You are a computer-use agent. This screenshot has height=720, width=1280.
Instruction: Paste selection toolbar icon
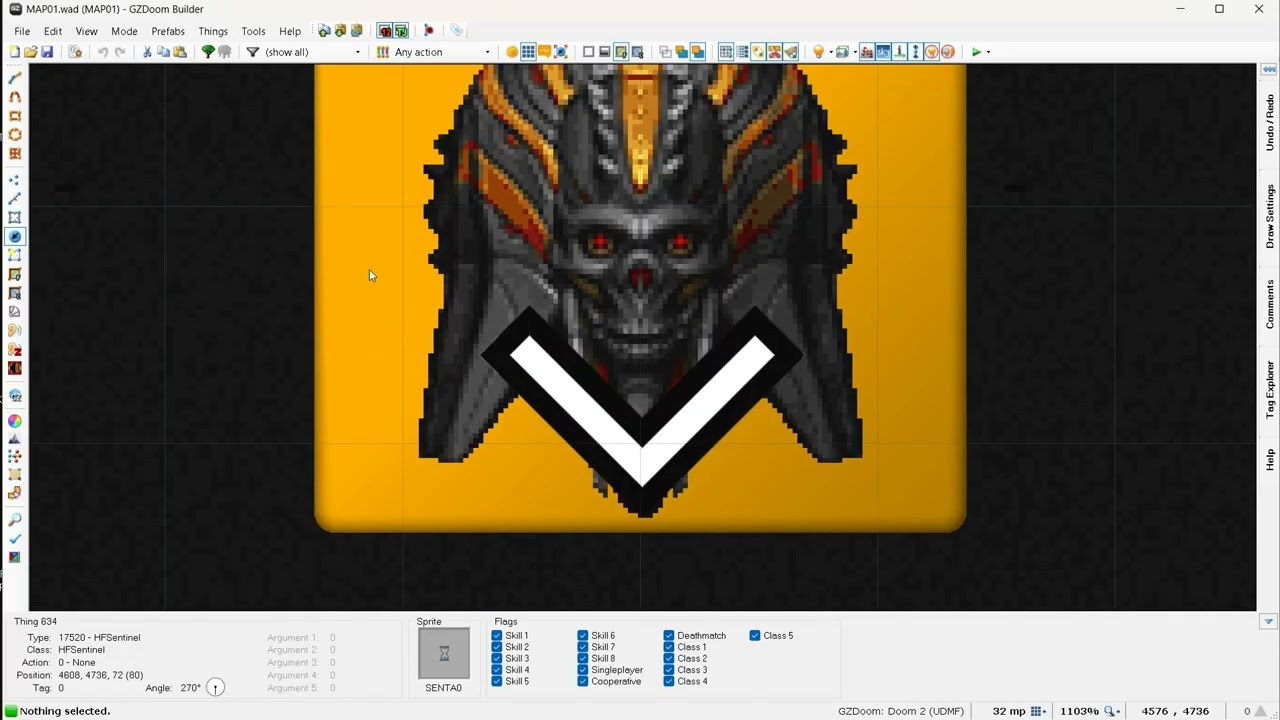pyautogui.click(x=180, y=52)
